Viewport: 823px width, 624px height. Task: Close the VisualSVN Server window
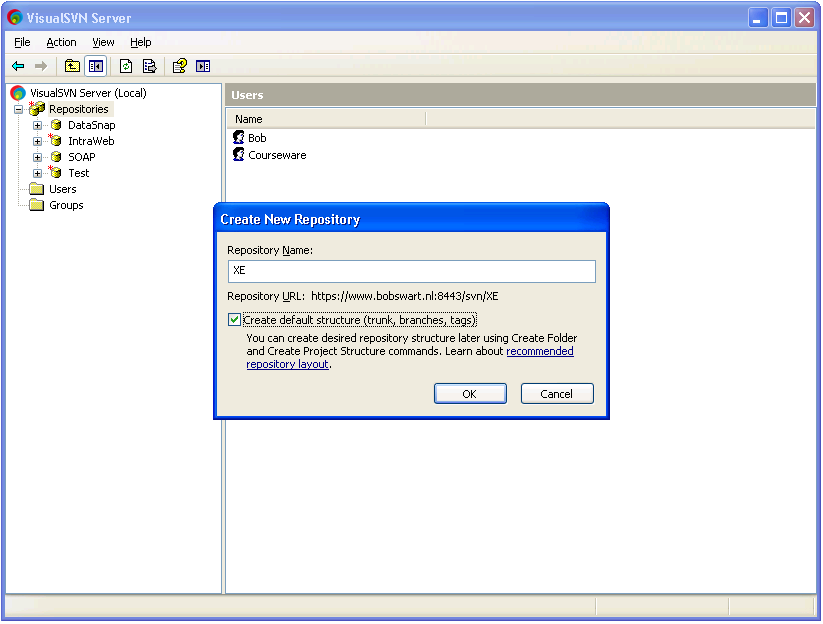pyautogui.click(x=805, y=18)
